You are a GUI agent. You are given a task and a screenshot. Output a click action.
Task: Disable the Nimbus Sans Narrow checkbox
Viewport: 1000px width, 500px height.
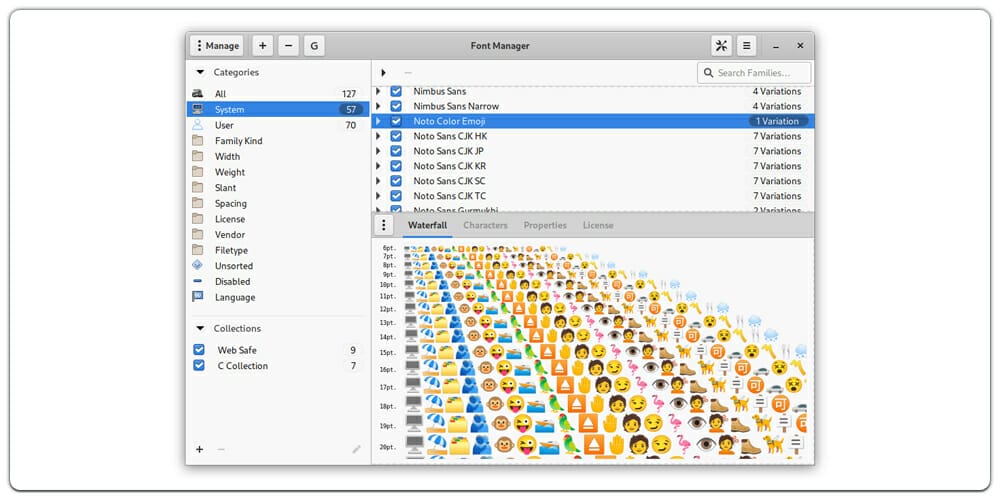[396, 106]
